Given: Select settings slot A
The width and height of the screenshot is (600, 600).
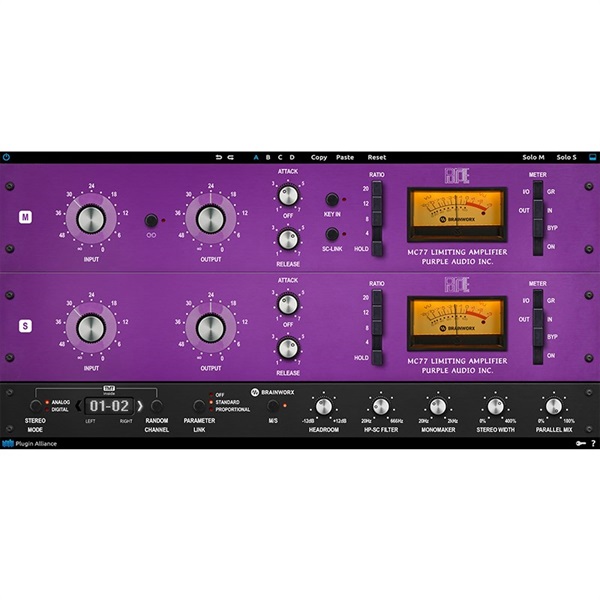Looking at the screenshot, I should click(x=256, y=157).
